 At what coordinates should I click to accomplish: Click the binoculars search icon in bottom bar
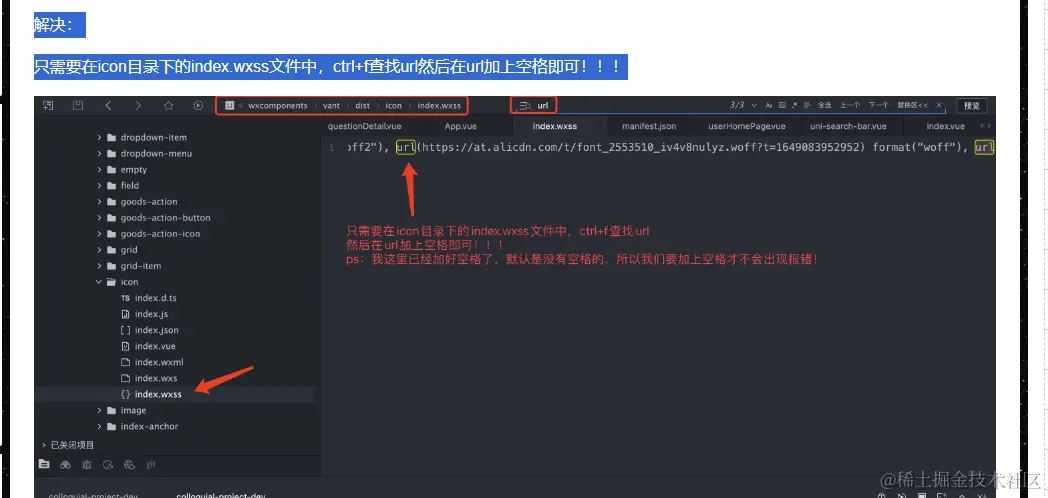pyautogui.click(x=65, y=465)
